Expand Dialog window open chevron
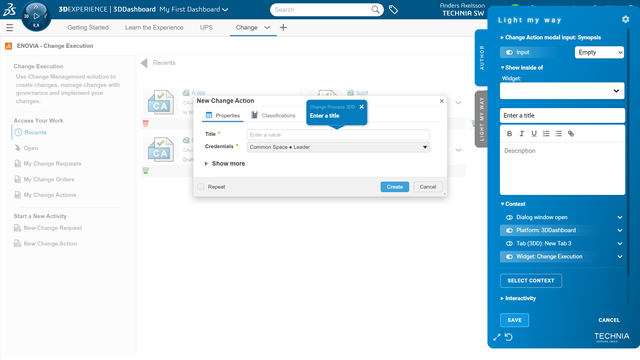This screenshot has width=640, height=360. (620, 217)
